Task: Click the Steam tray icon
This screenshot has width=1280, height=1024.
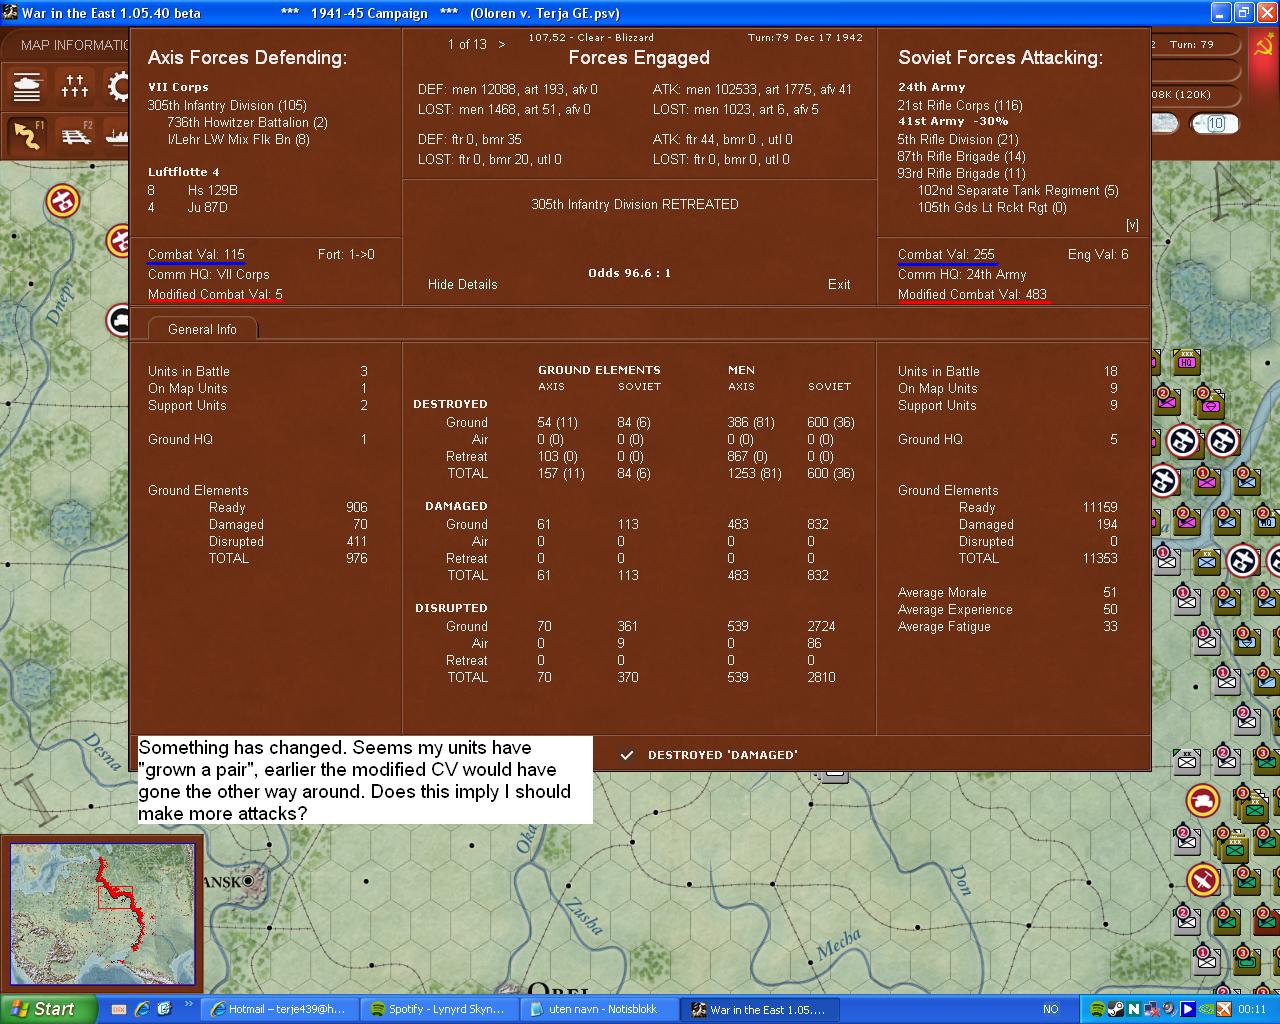Action: (1115, 1009)
